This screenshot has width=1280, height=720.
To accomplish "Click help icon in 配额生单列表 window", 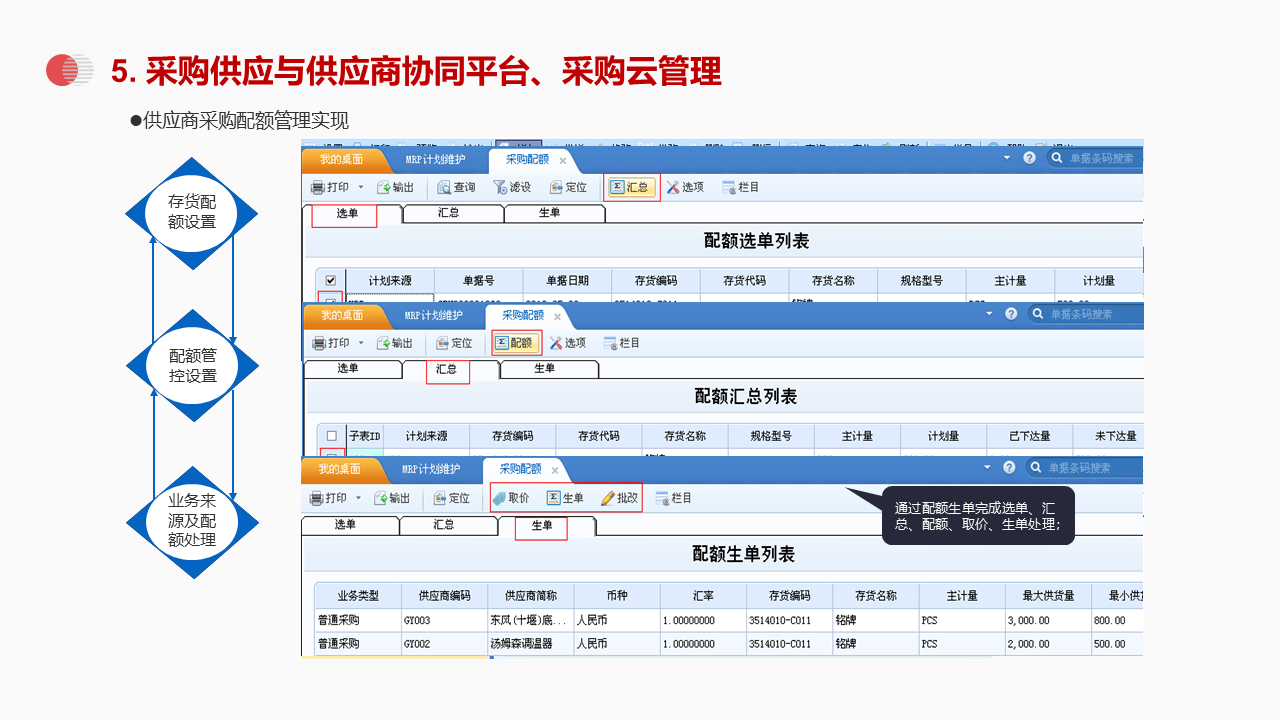I will [x=1009, y=468].
